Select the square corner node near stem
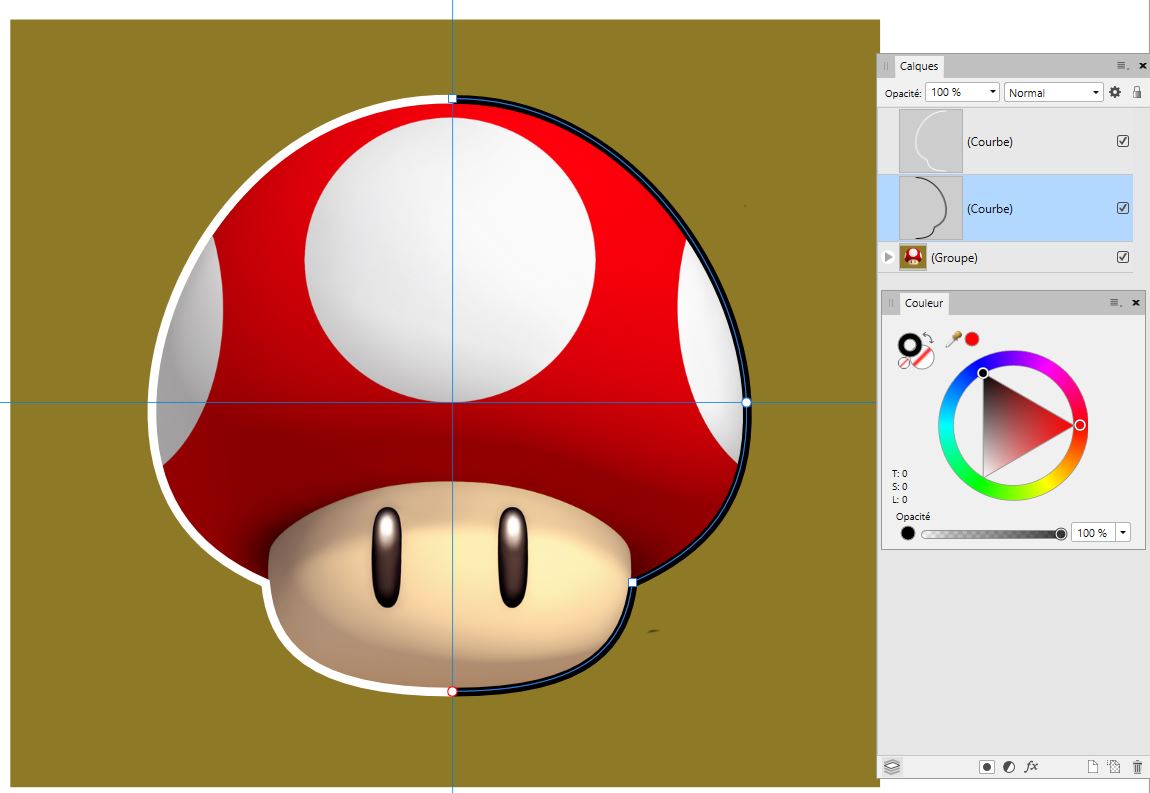 (633, 582)
